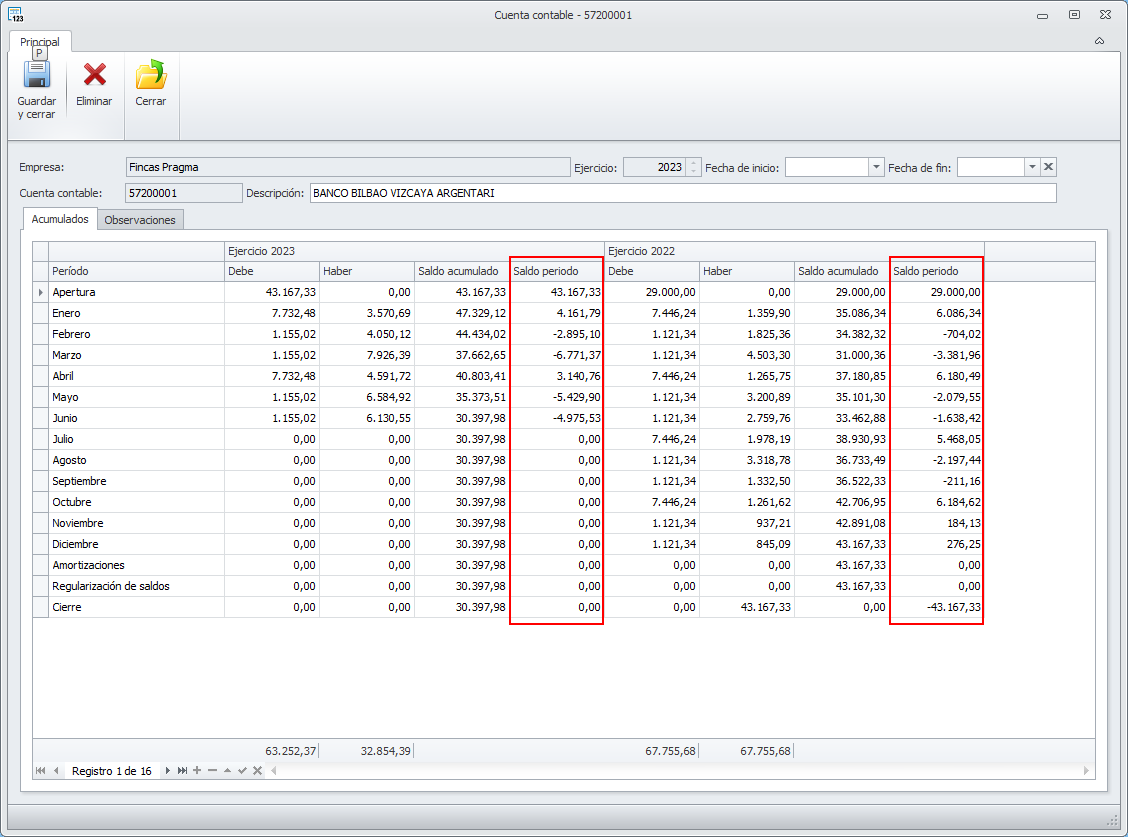The height and width of the screenshot is (837, 1128).
Task: Click the Descripción text field
Action: click(682, 193)
